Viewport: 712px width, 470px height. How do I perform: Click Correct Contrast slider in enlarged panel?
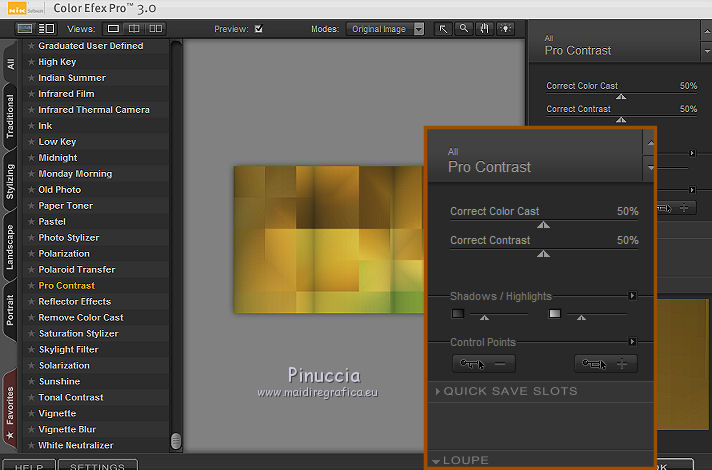tap(544, 254)
